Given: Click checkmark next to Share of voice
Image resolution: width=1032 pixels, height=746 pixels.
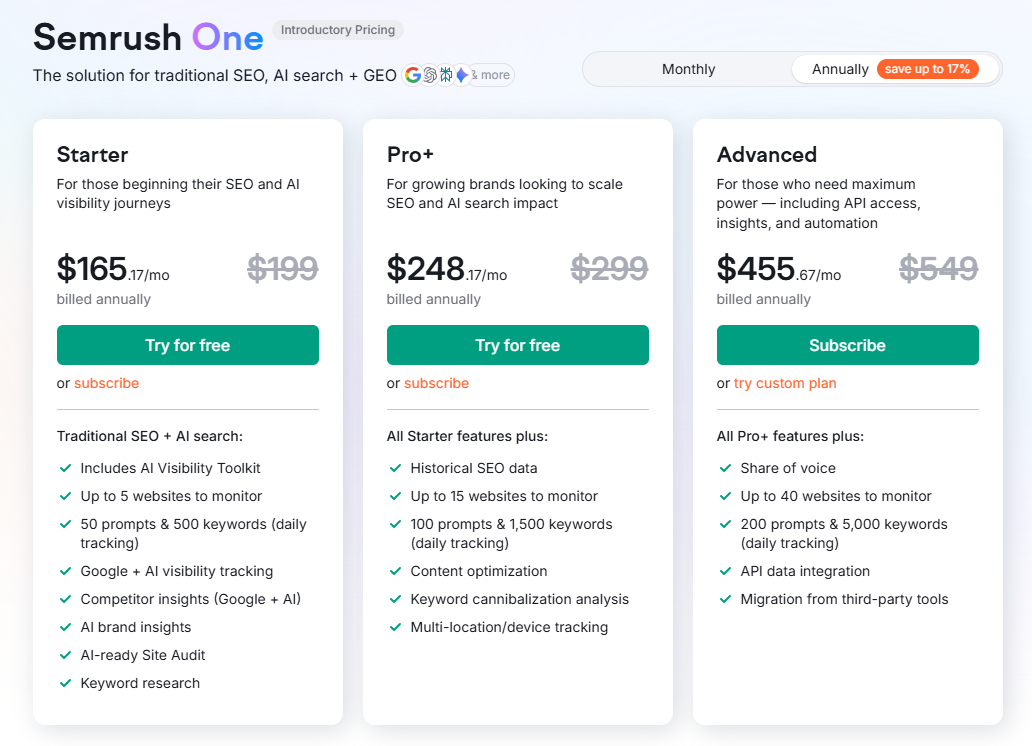Looking at the screenshot, I should click(725, 468).
